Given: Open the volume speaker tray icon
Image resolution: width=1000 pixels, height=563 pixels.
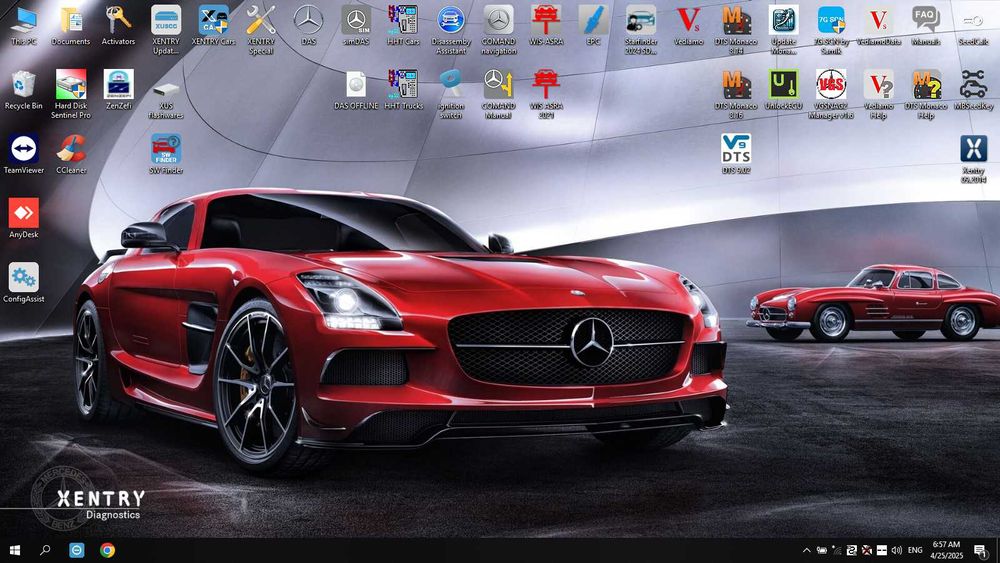Looking at the screenshot, I should [x=897, y=550].
